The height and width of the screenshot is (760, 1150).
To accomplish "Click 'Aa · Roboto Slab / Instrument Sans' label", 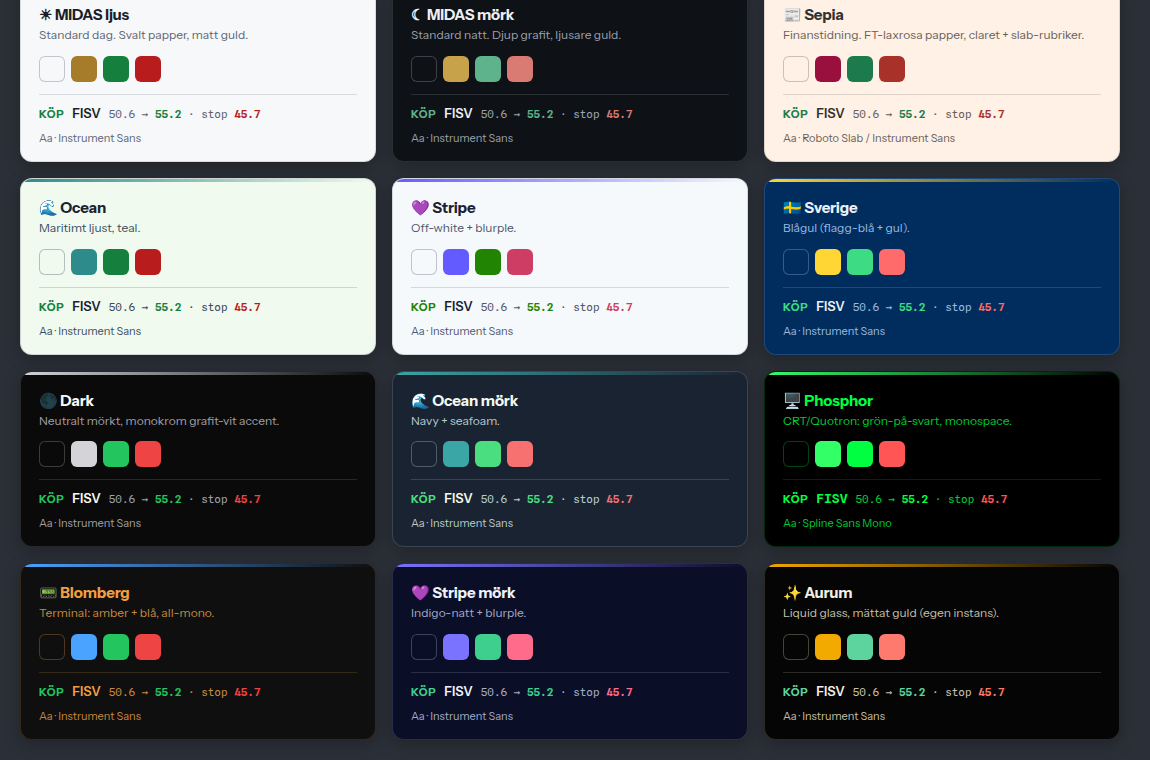I will click(869, 138).
